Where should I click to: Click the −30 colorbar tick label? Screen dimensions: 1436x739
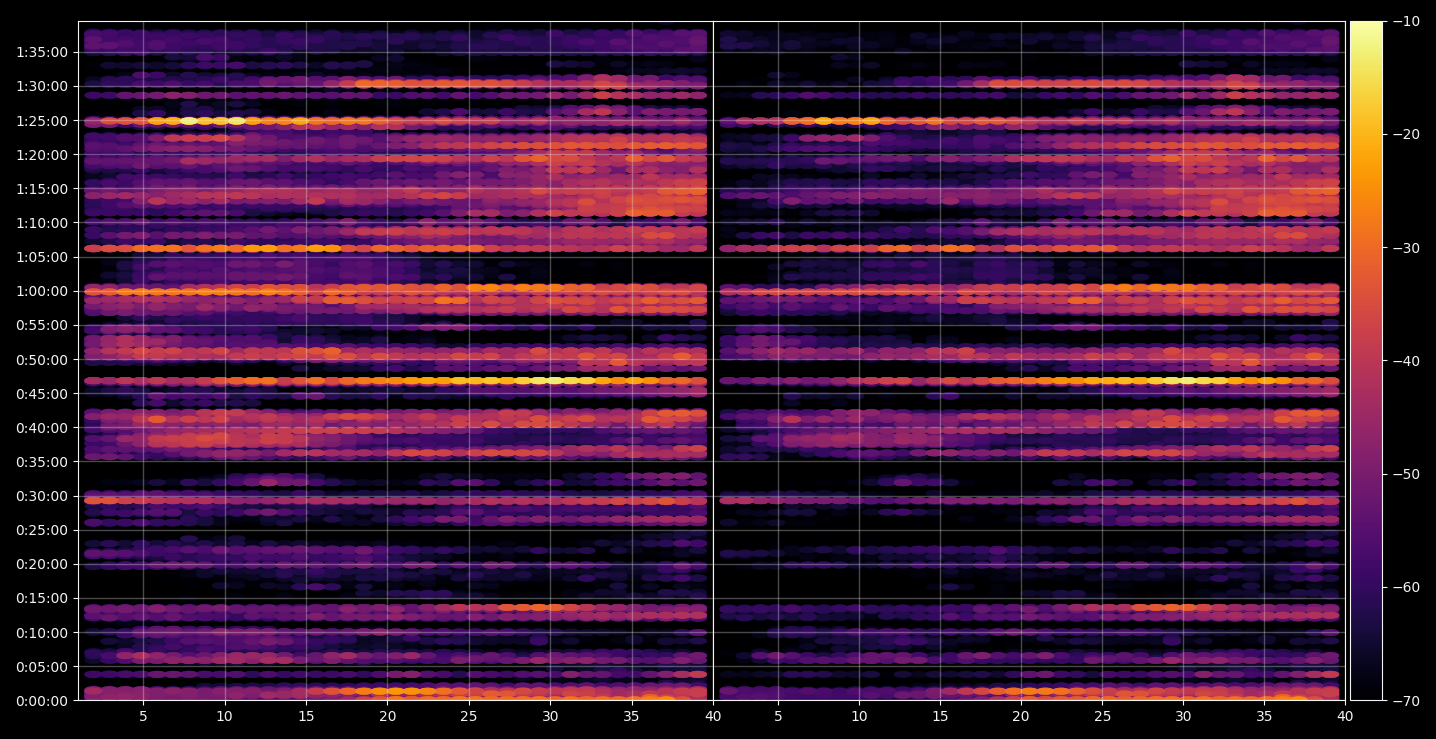(x=1405, y=248)
